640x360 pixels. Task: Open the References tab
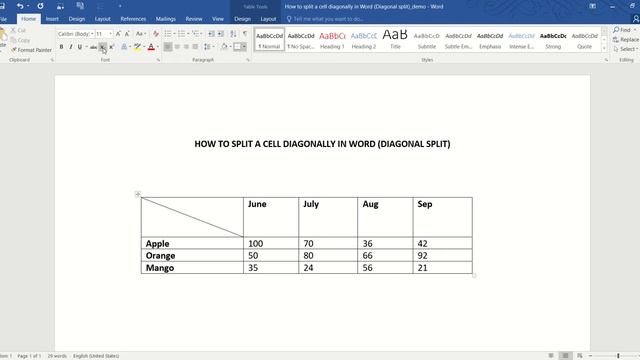(x=133, y=19)
